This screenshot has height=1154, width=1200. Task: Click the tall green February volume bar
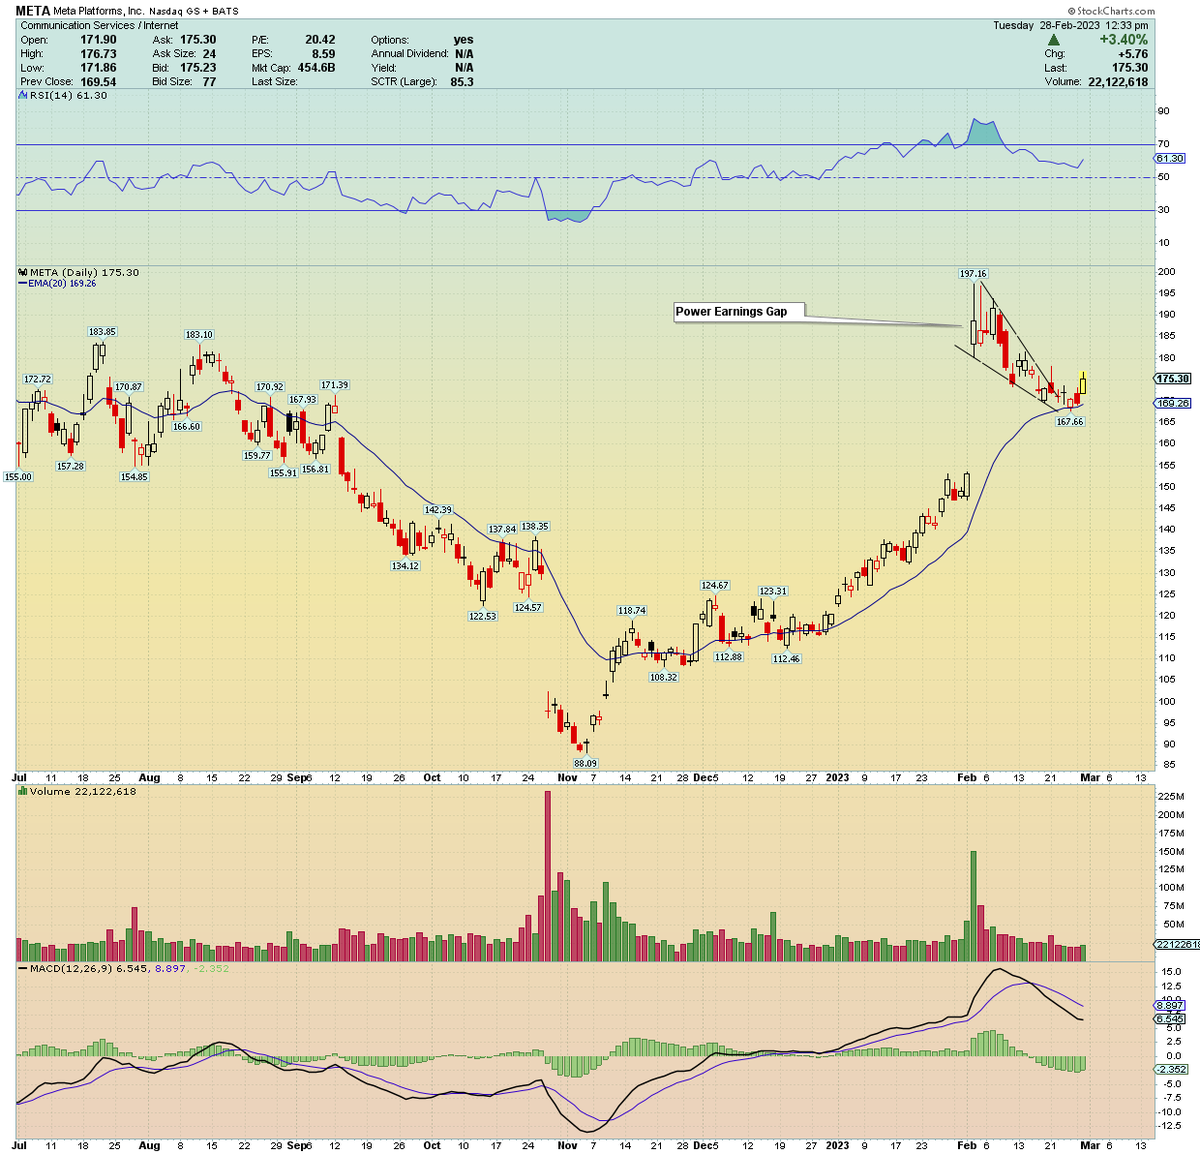click(972, 906)
